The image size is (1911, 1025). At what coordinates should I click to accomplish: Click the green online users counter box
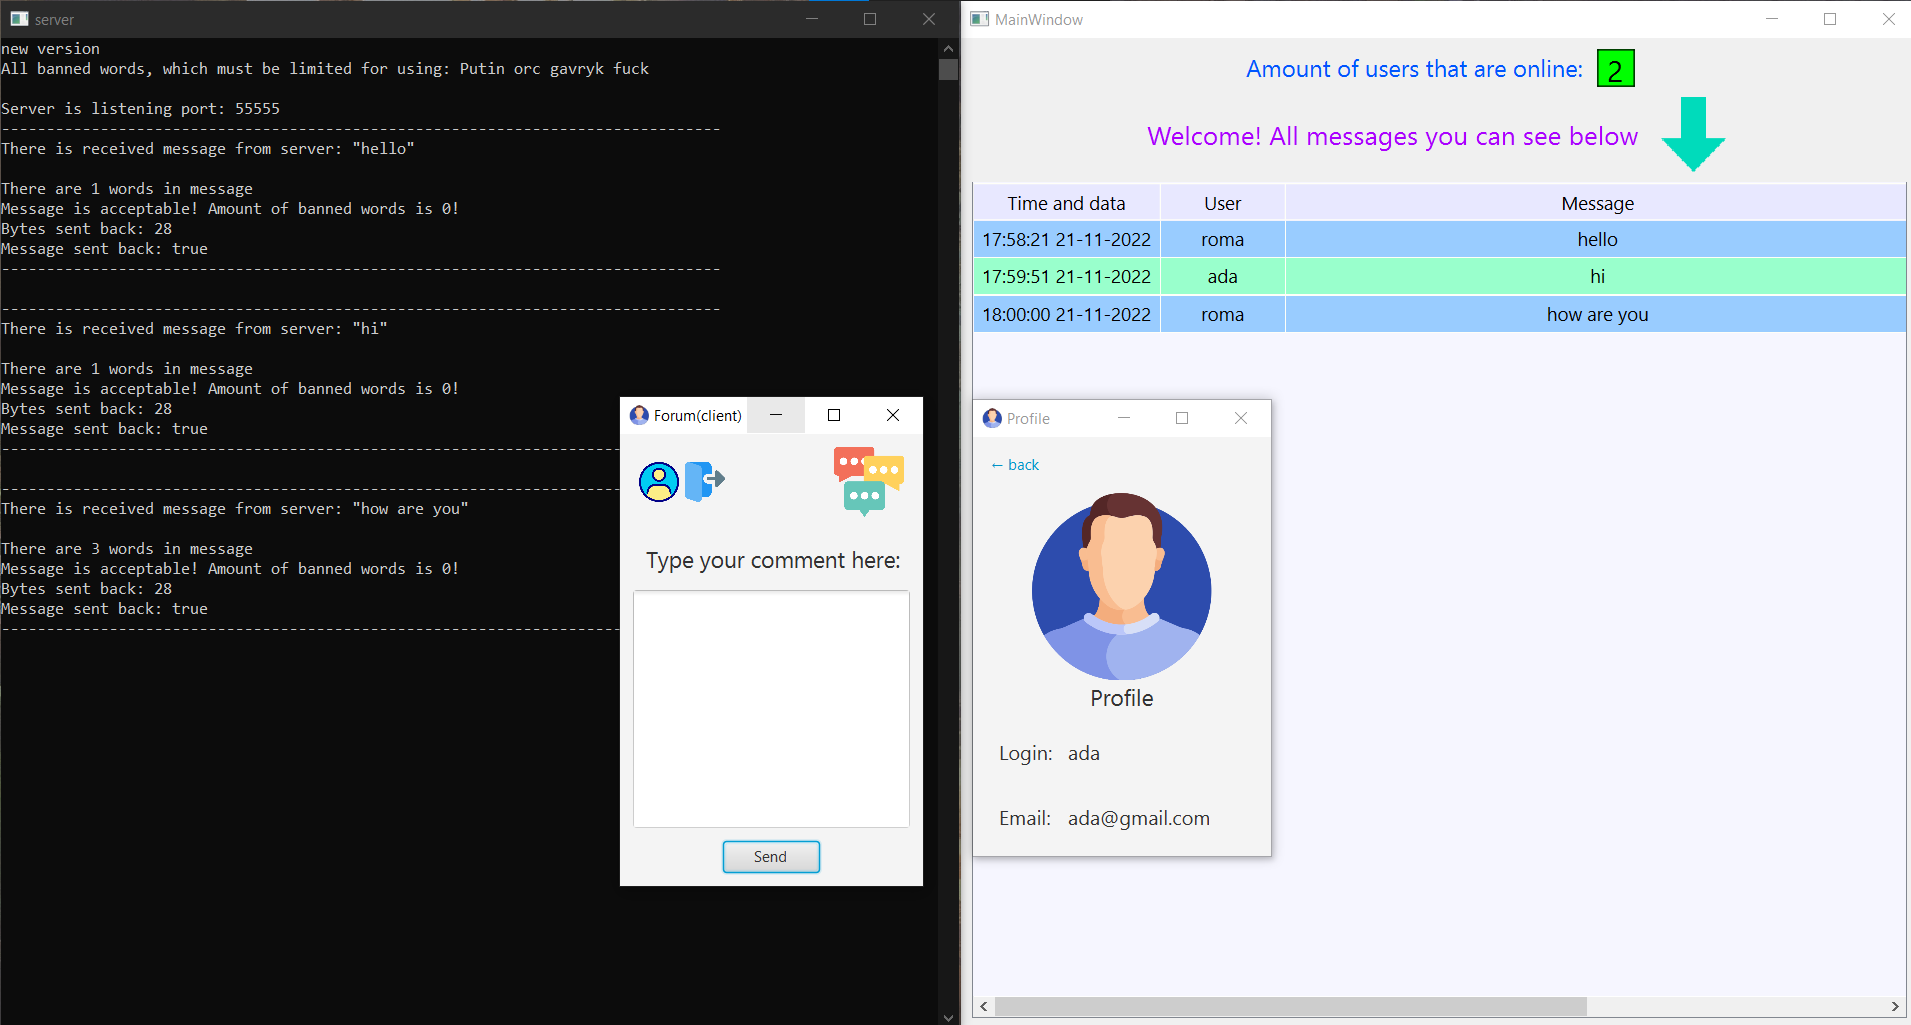point(1617,68)
